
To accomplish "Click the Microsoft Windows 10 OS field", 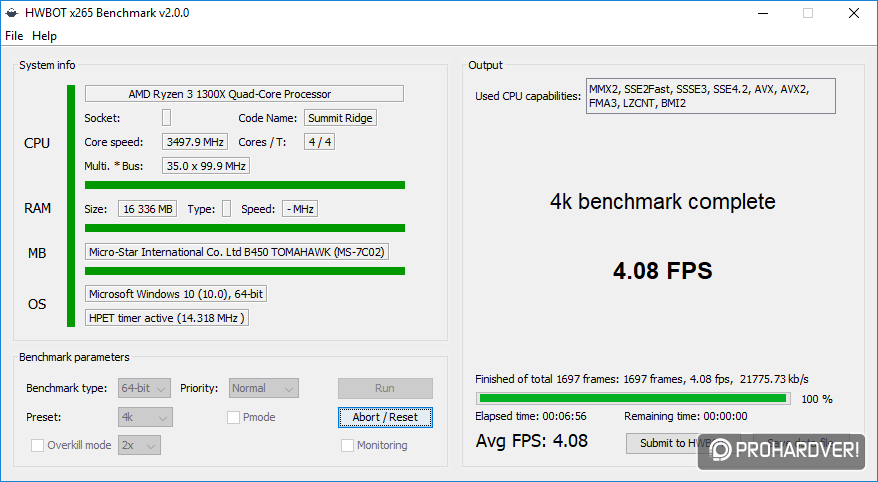I will 176,294.
